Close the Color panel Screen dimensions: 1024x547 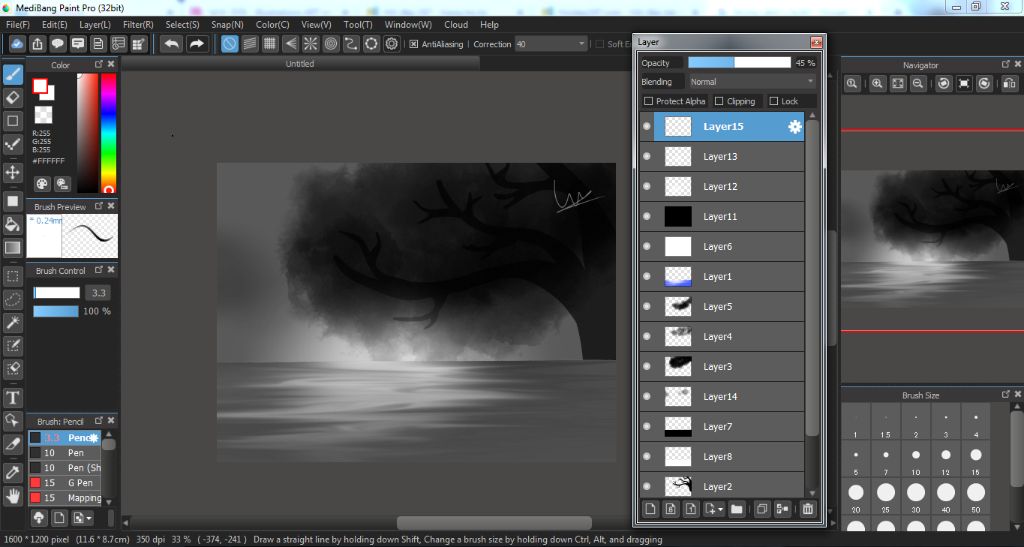point(111,64)
